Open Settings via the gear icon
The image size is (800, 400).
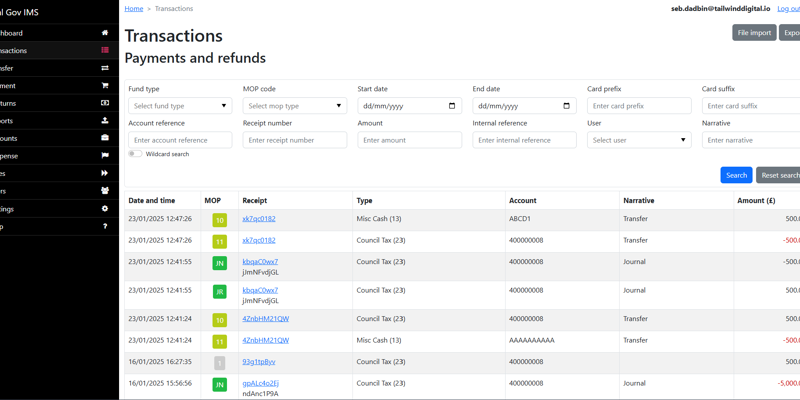point(104,209)
